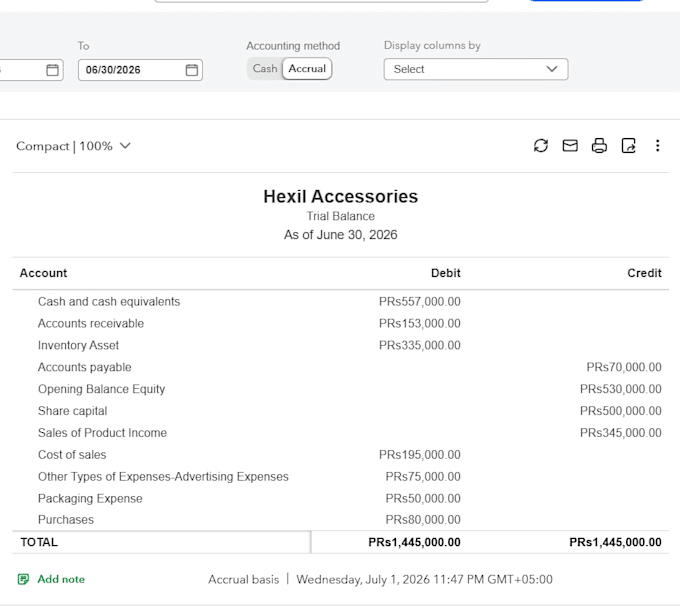
Task: Click debit amount PRs75,000.00
Action: 423,476
